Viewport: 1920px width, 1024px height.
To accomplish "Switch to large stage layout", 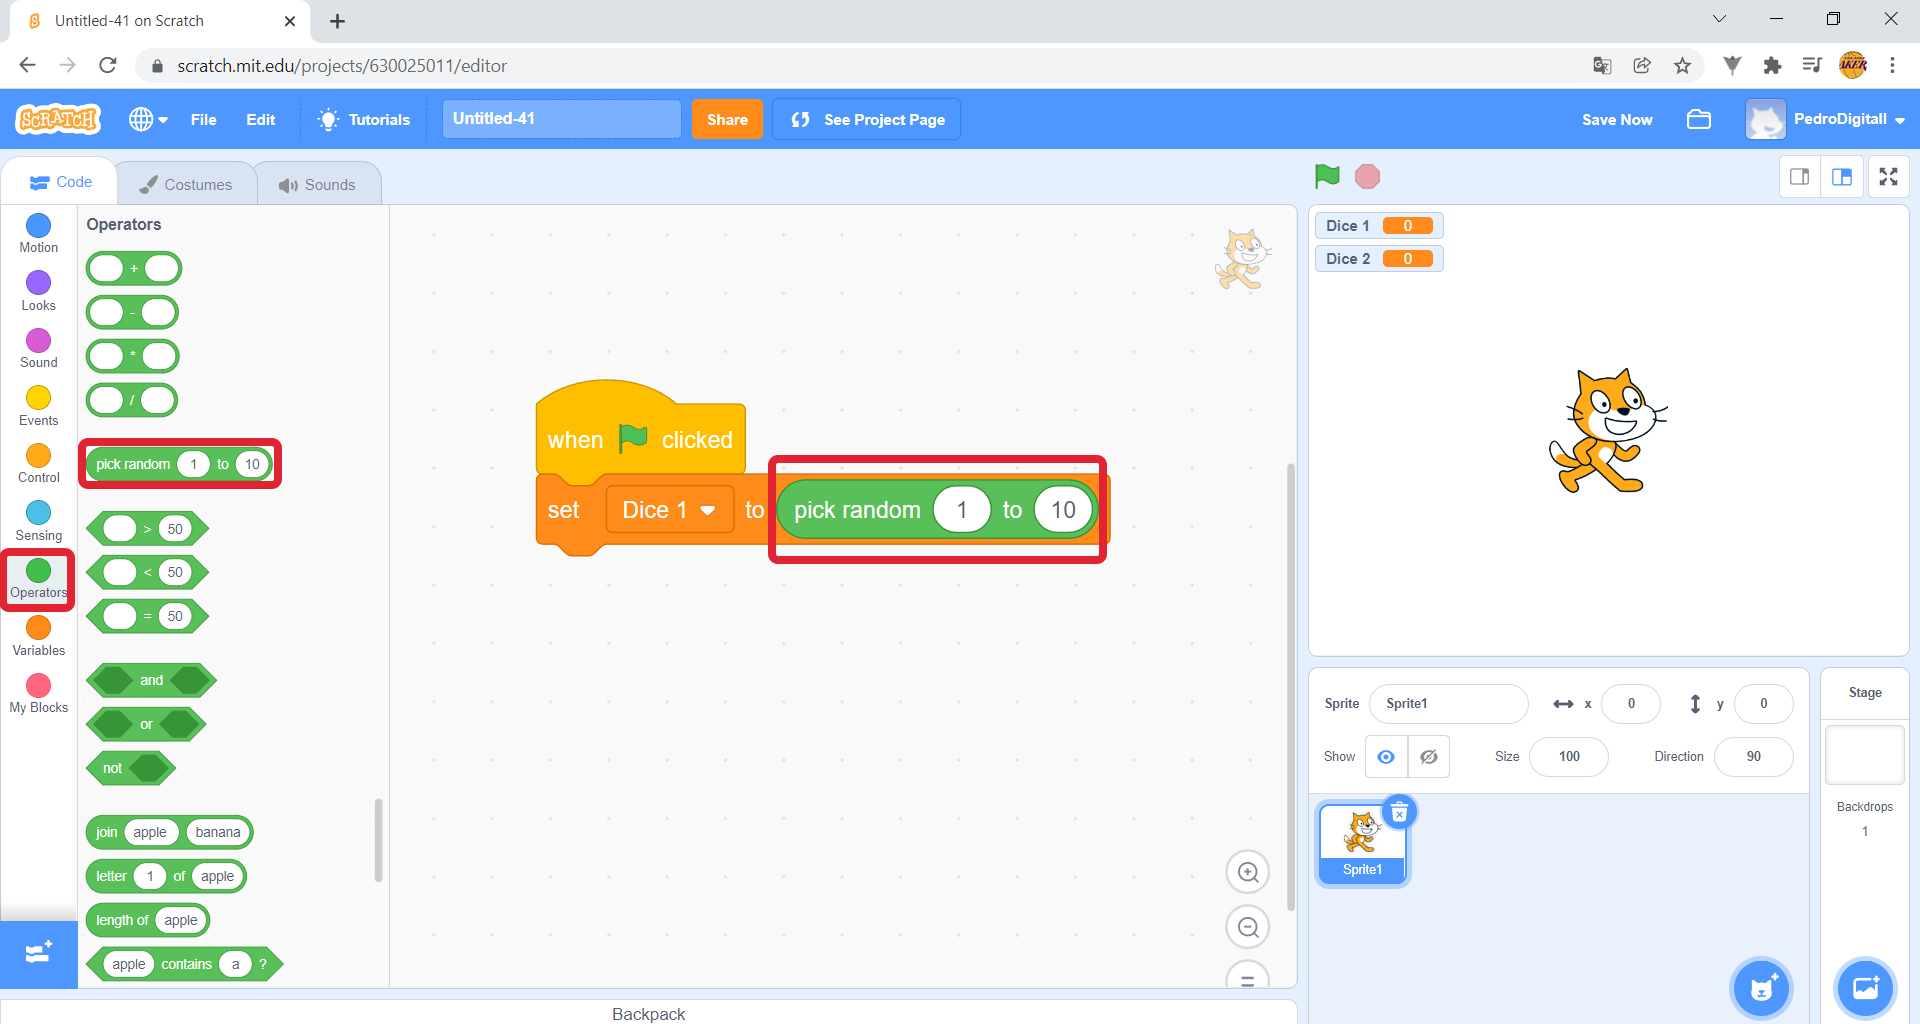I will pyautogui.click(x=1842, y=177).
